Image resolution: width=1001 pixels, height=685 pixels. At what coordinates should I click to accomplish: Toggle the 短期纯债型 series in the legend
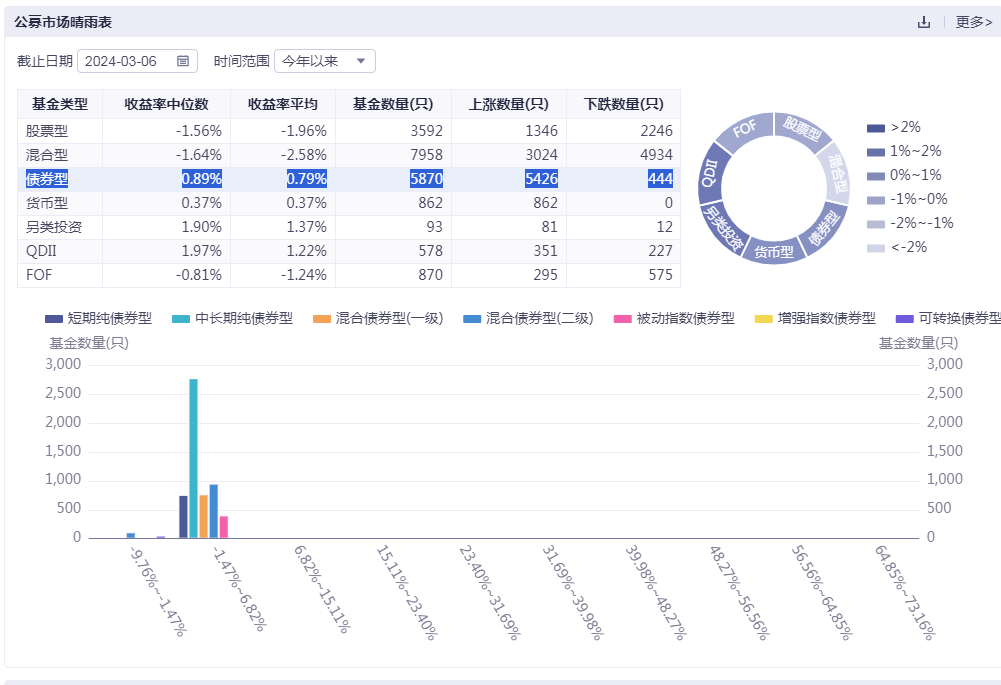[x=98, y=318]
